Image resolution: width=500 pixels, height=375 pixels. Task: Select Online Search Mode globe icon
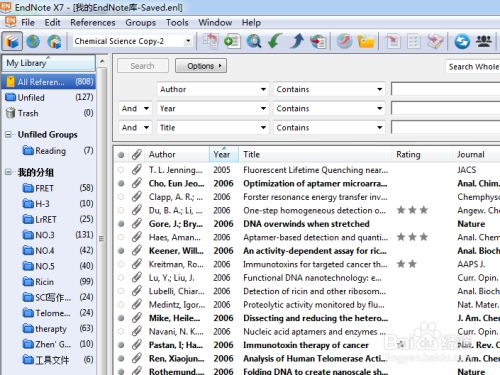tap(33, 41)
